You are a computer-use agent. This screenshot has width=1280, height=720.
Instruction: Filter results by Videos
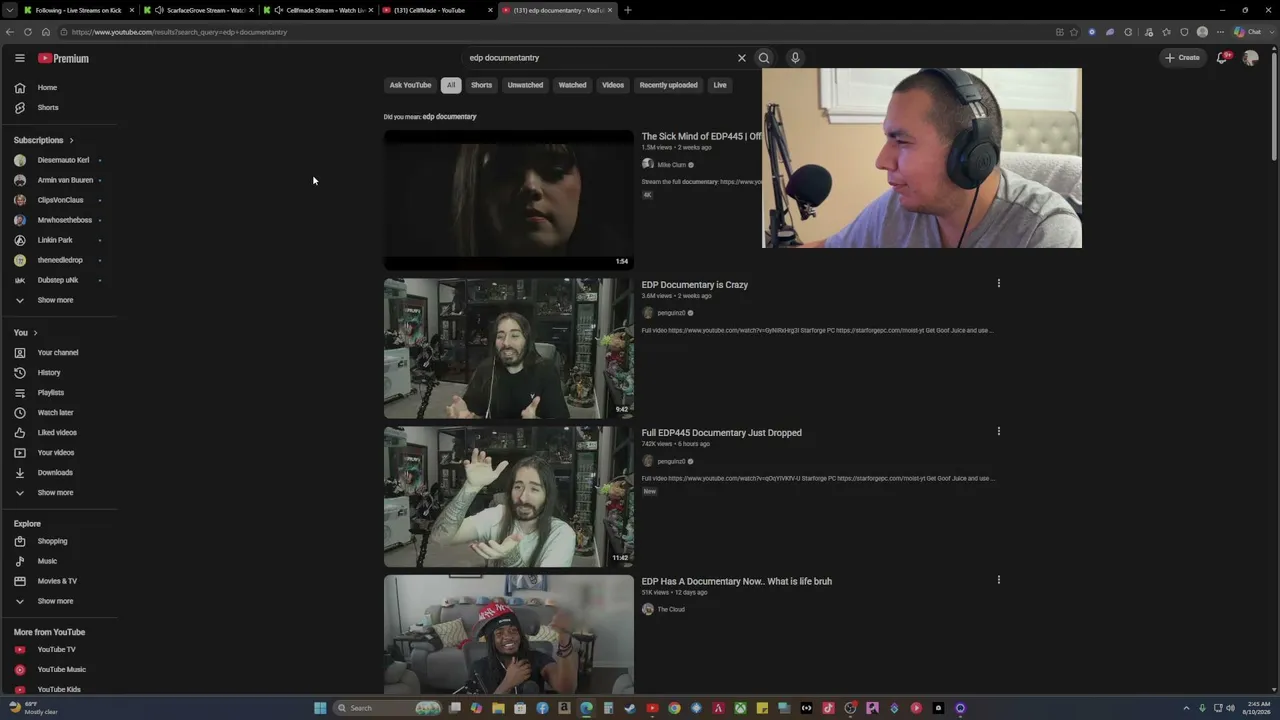coord(613,85)
